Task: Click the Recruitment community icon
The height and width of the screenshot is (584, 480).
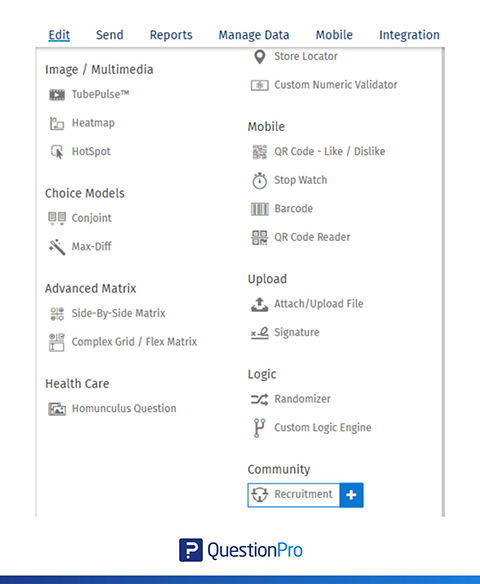Action: point(260,495)
